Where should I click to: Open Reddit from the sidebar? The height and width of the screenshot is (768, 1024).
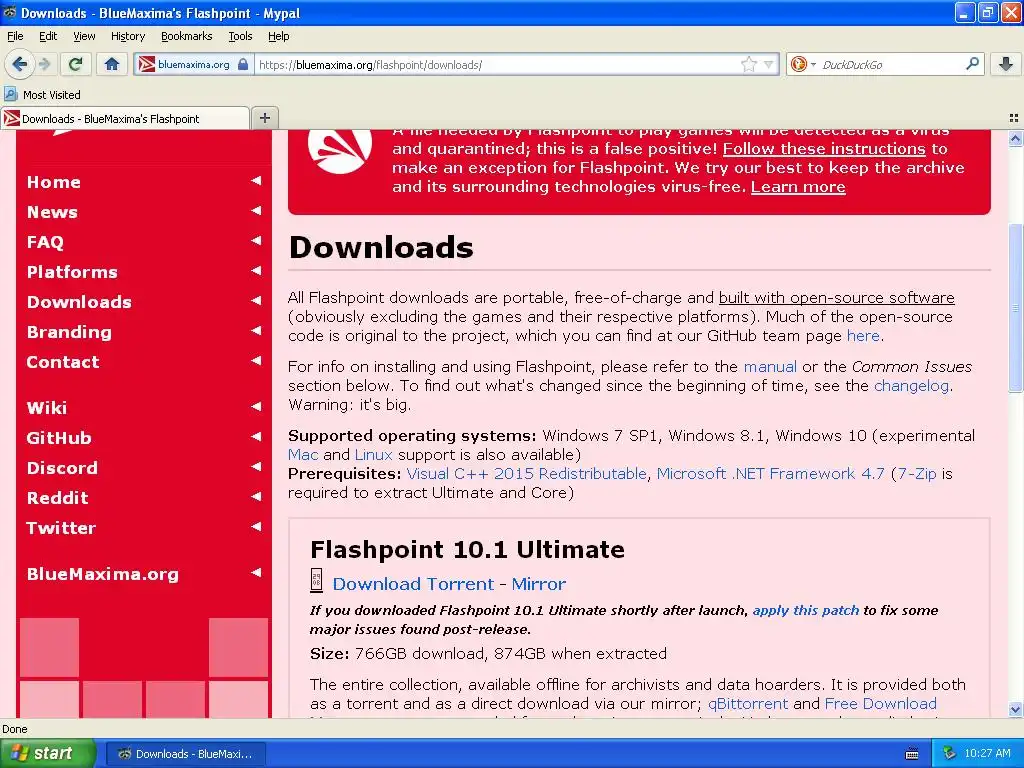click(x=57, y=498)
